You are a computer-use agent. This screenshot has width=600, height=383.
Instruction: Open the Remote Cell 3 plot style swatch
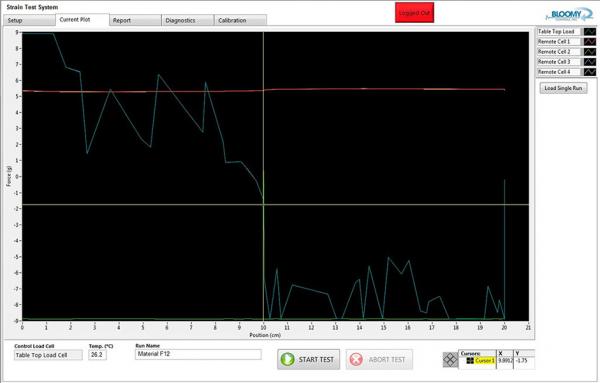[589, 62]
